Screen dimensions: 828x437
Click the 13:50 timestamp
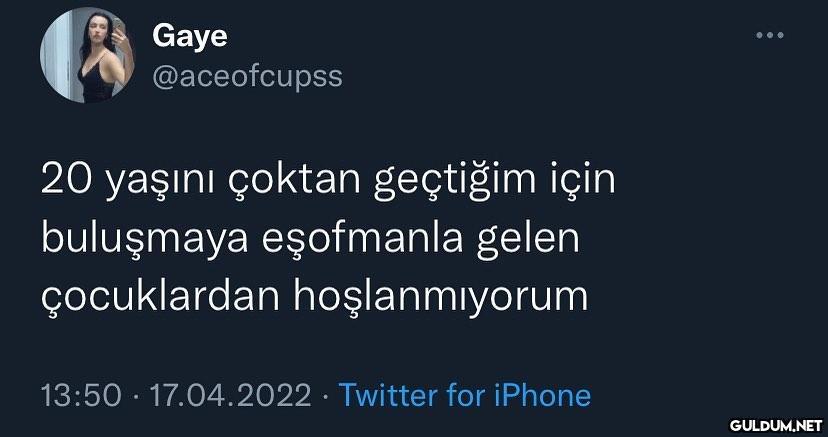pyautogui.click(x=81, y=395)
